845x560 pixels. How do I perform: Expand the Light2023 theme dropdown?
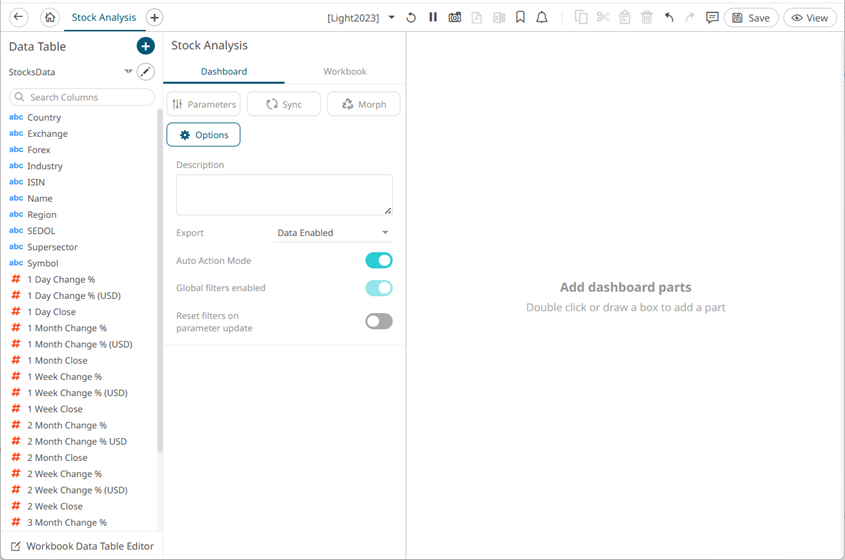[x=391, y=18]
